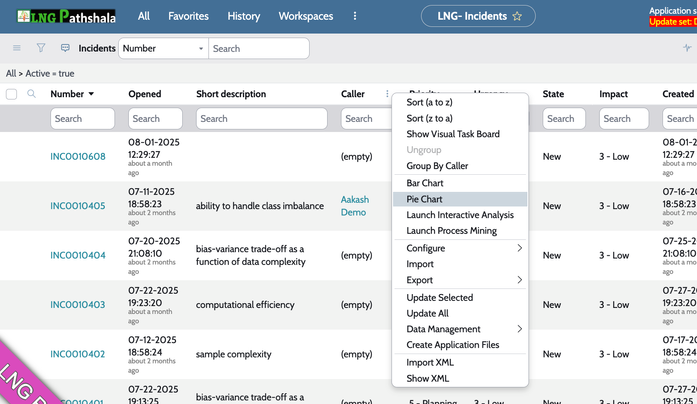
Task: Toggle the select-all rows checkbox
Action: 12,94
